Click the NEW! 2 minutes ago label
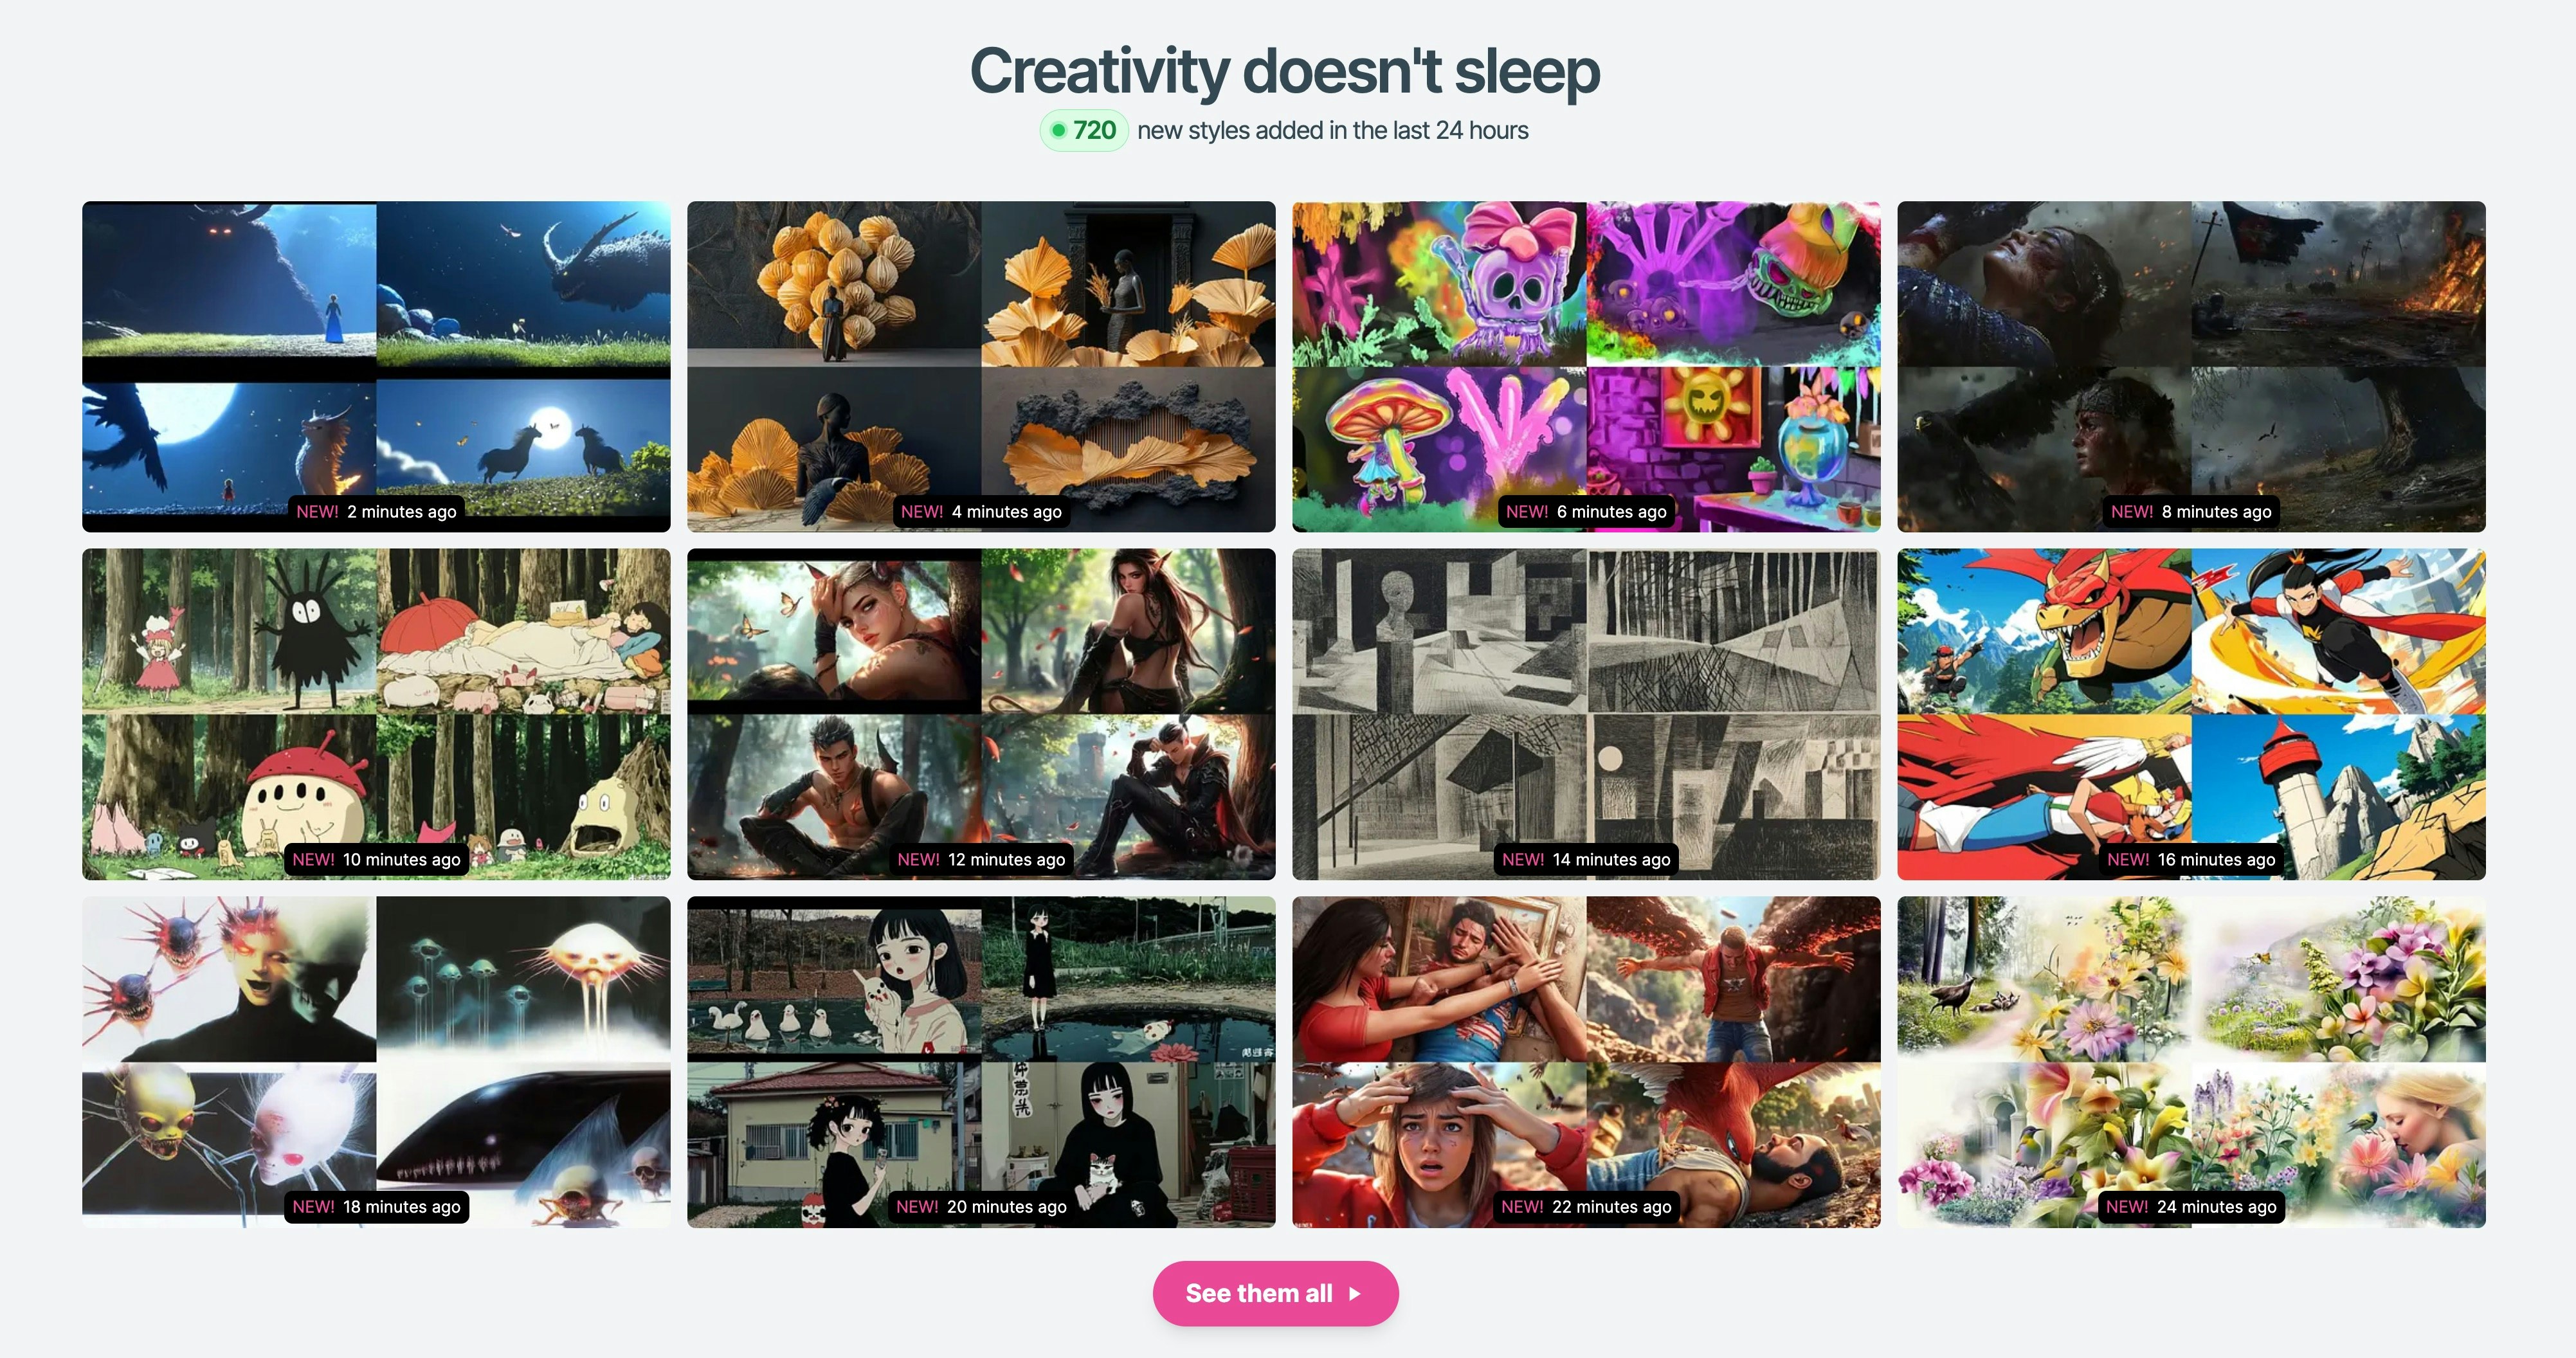The image size is (2576, 1358). (x=376, y=511)
